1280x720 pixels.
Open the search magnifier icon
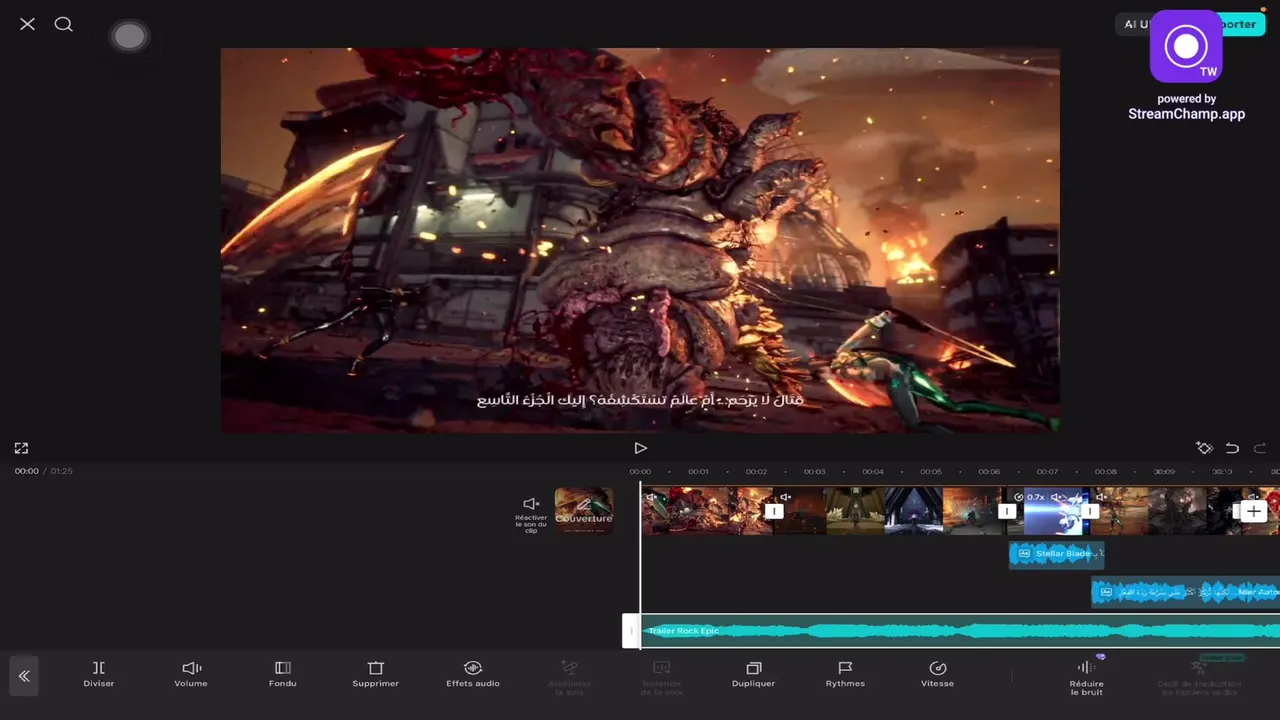(63, 24)
